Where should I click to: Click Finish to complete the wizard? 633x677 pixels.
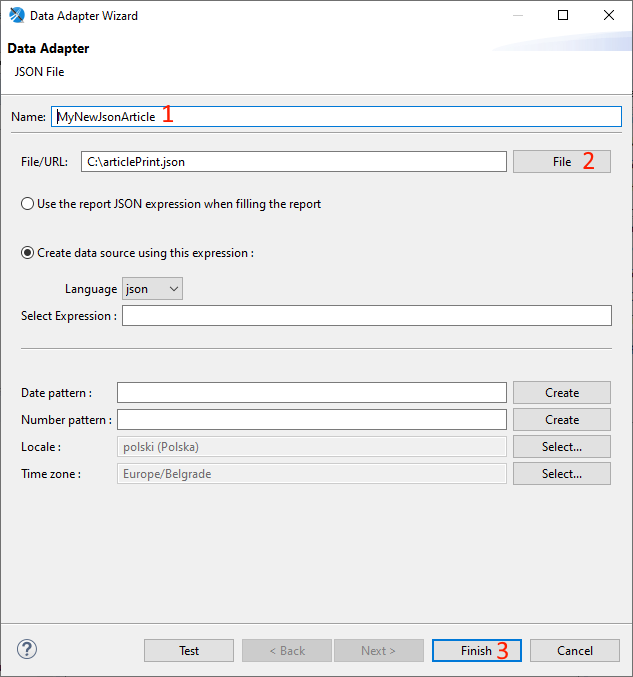pos(476,651)
